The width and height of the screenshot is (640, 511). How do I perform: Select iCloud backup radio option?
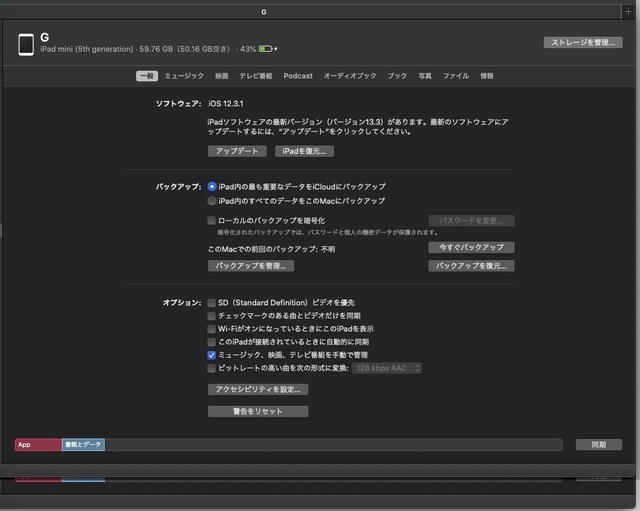[x=212, y=187]
